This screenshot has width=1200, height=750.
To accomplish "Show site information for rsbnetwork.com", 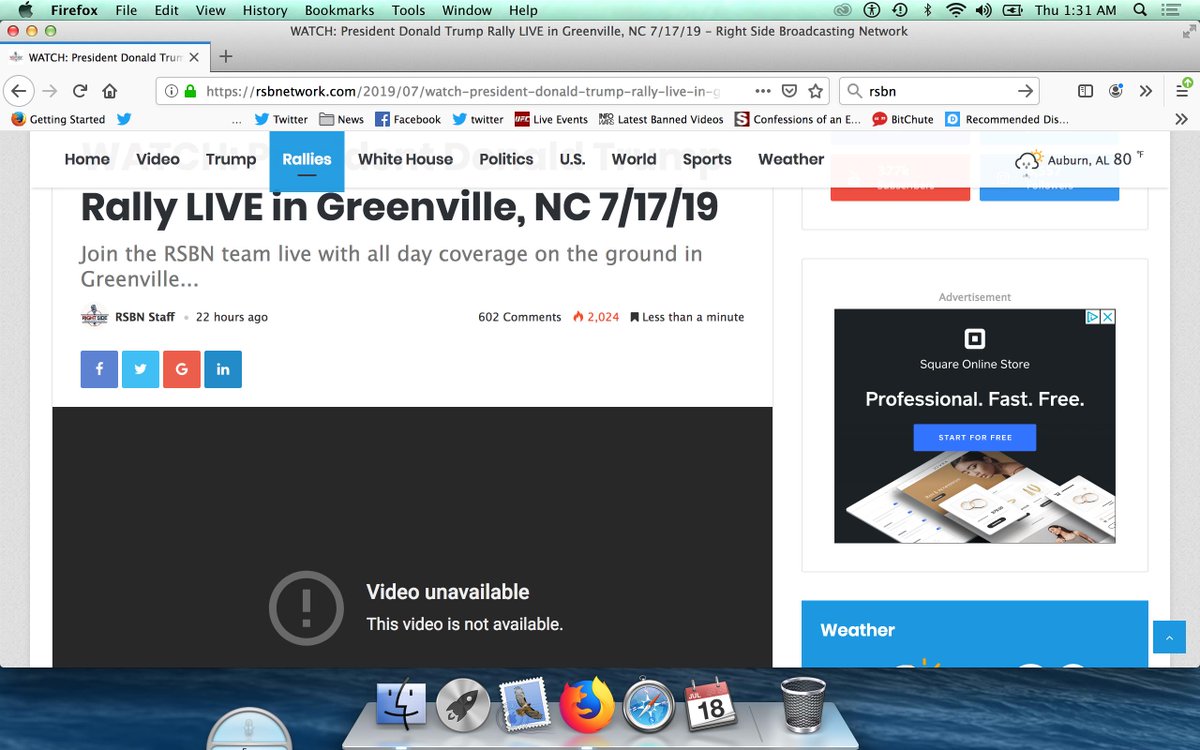I will point(171,91).
